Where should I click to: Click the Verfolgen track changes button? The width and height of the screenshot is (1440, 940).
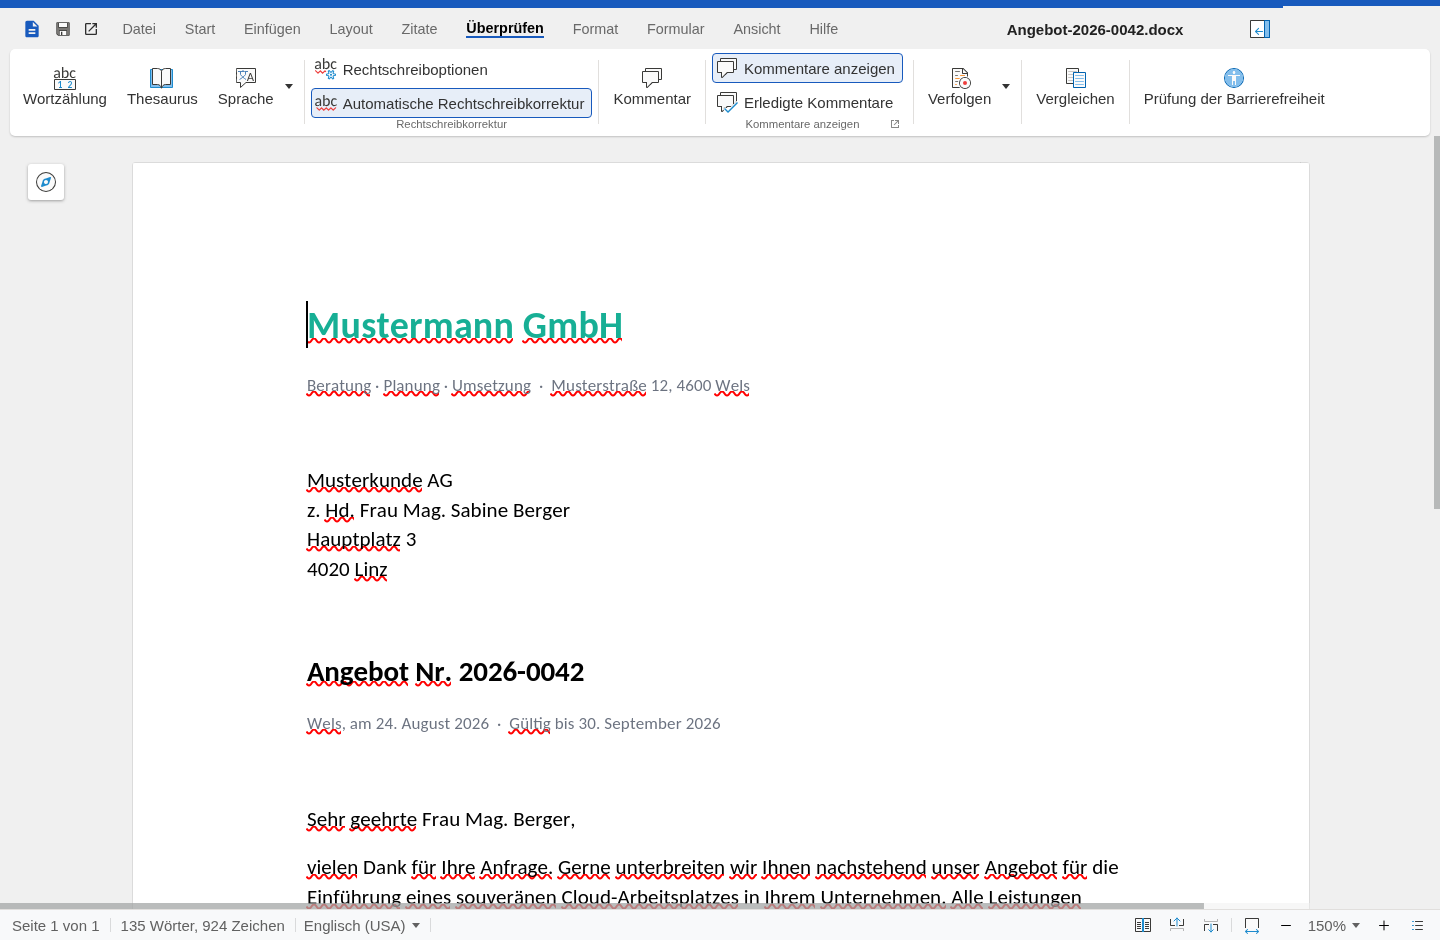(960, 88)
